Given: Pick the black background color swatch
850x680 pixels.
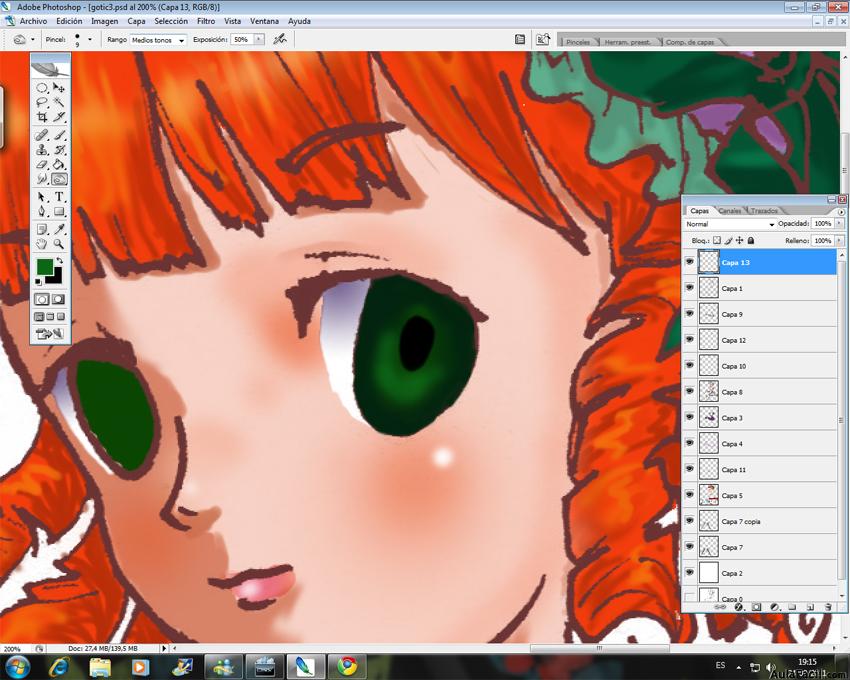Looking at the screenshot, I should 56,278.
